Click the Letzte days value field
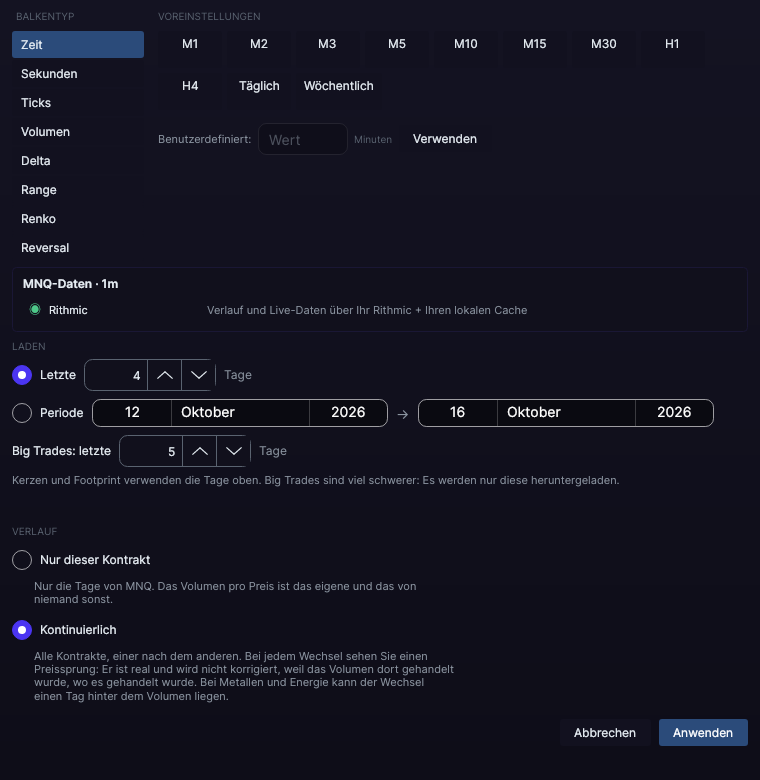 [116, 375]
